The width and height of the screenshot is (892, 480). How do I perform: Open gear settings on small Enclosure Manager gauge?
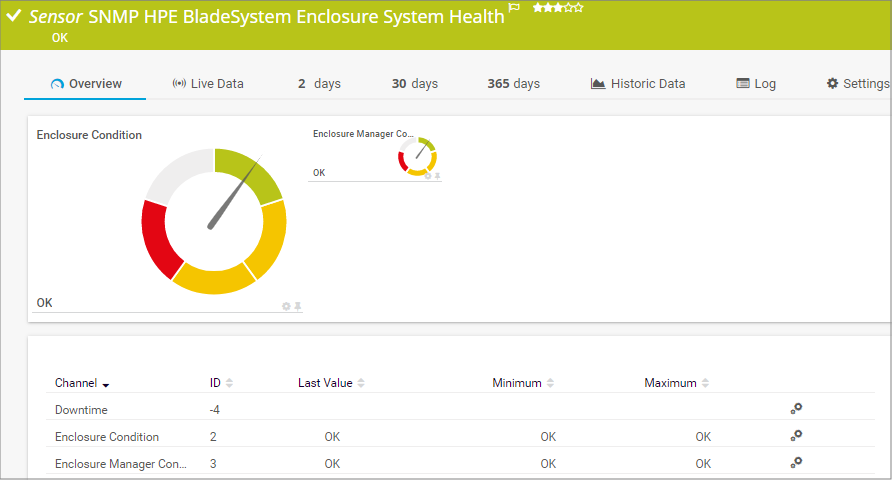click(428, 176)
